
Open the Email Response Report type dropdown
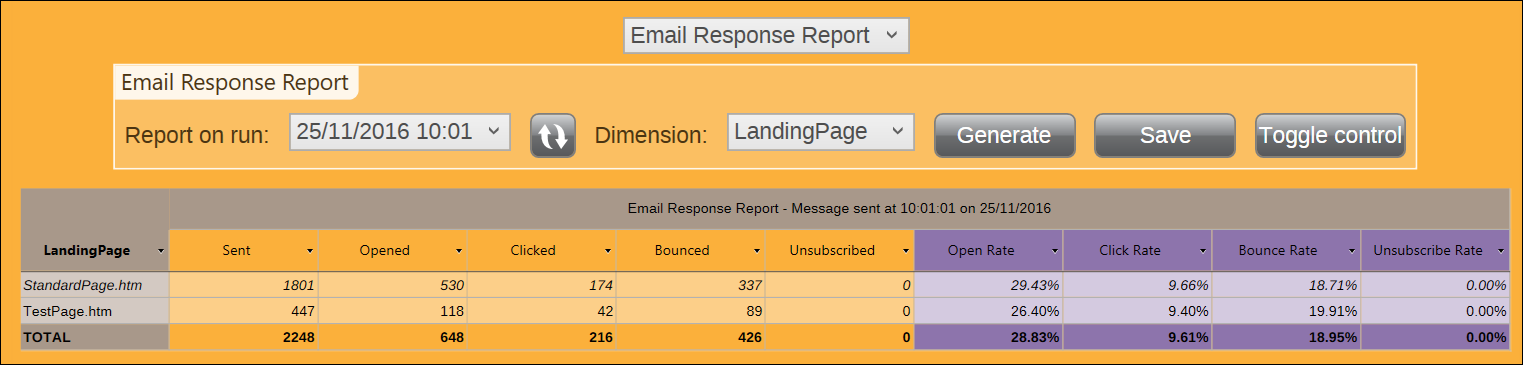[766, 36]
